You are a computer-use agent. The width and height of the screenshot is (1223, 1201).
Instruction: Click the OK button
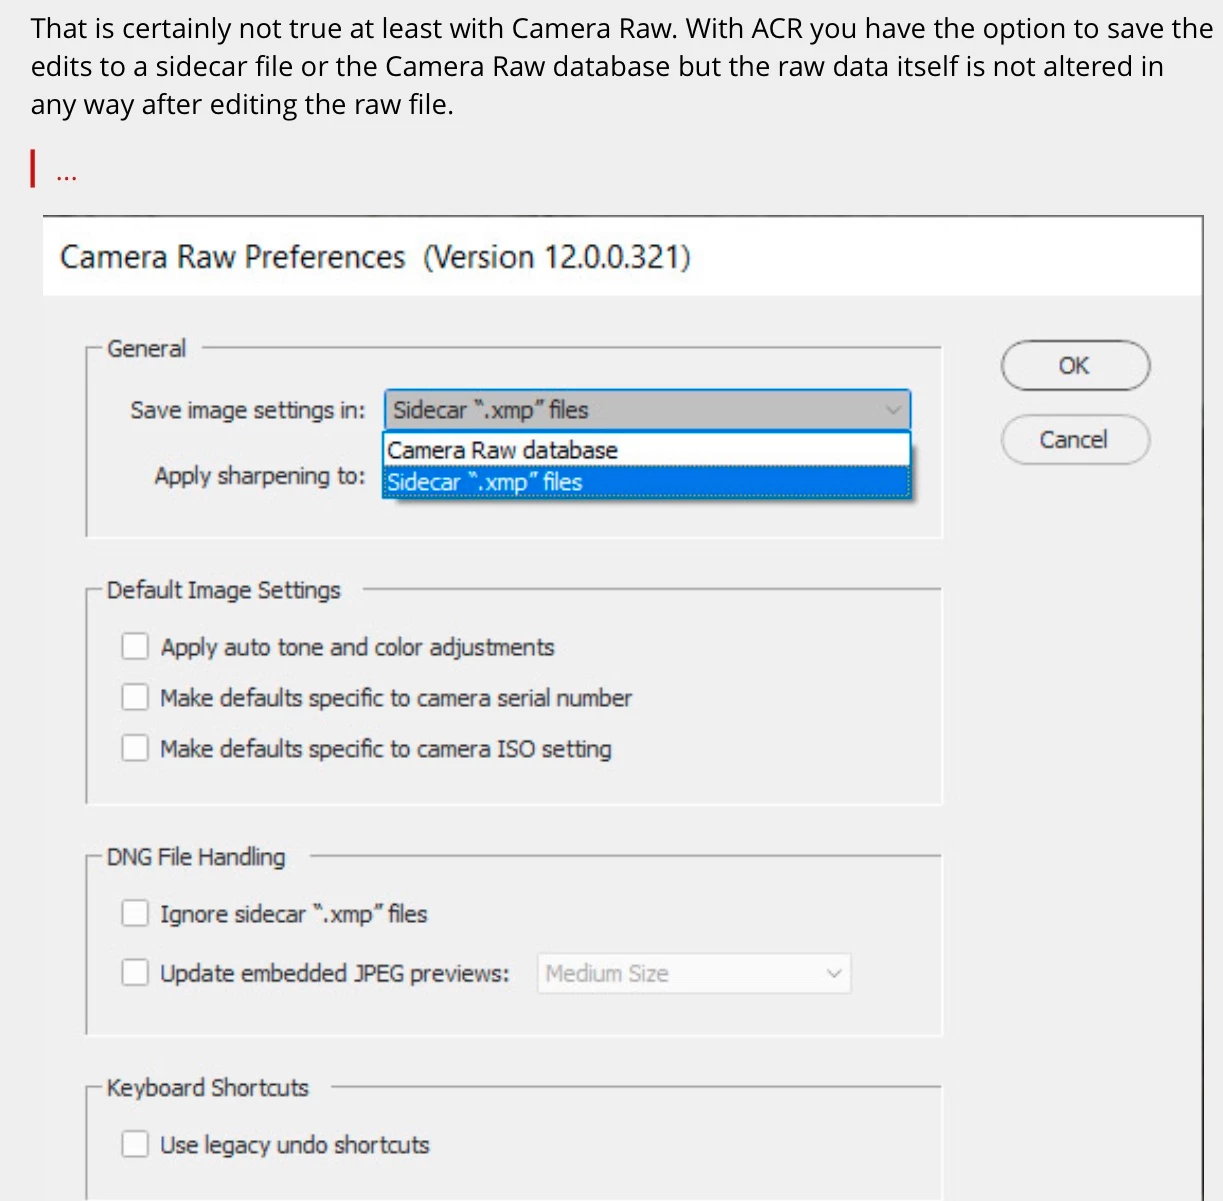point(1075,366)
